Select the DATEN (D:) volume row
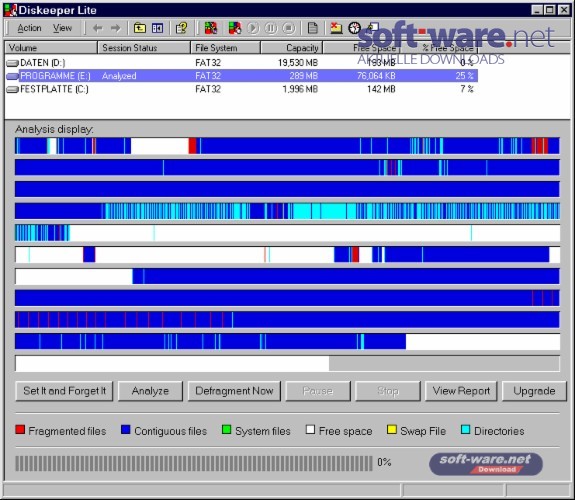Image resolution: width=575 pixels, height=500 pixels. pyautogui.click(x=241, y=63)
